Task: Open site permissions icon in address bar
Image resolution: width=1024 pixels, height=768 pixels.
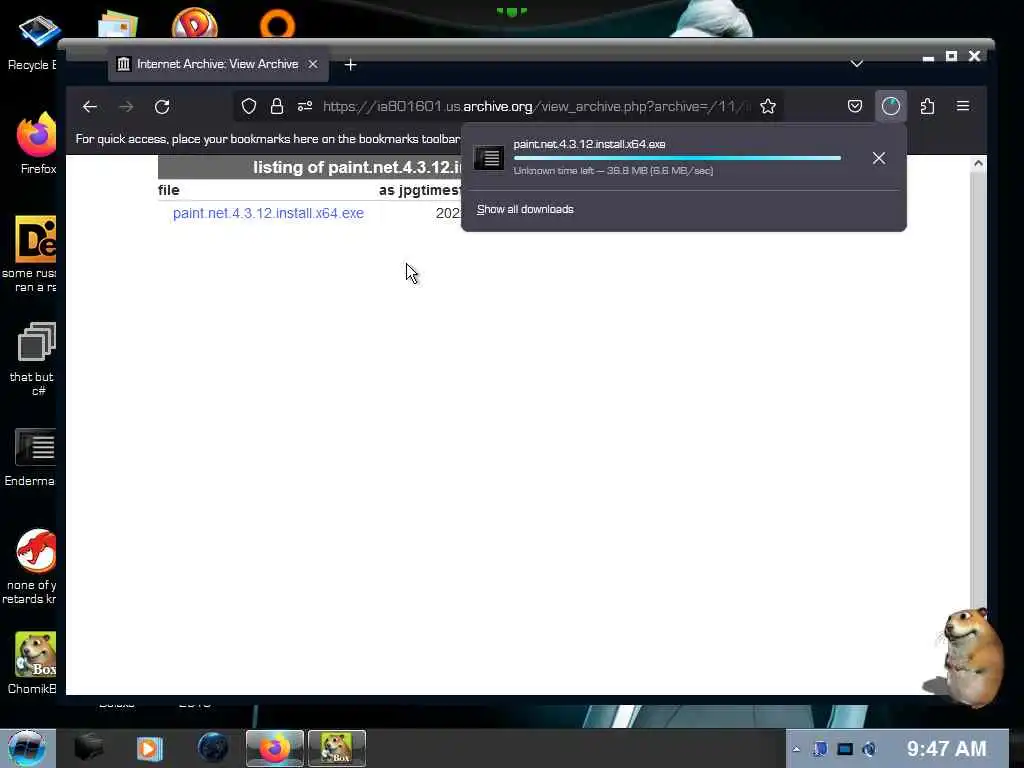Action: click(305, 106)
